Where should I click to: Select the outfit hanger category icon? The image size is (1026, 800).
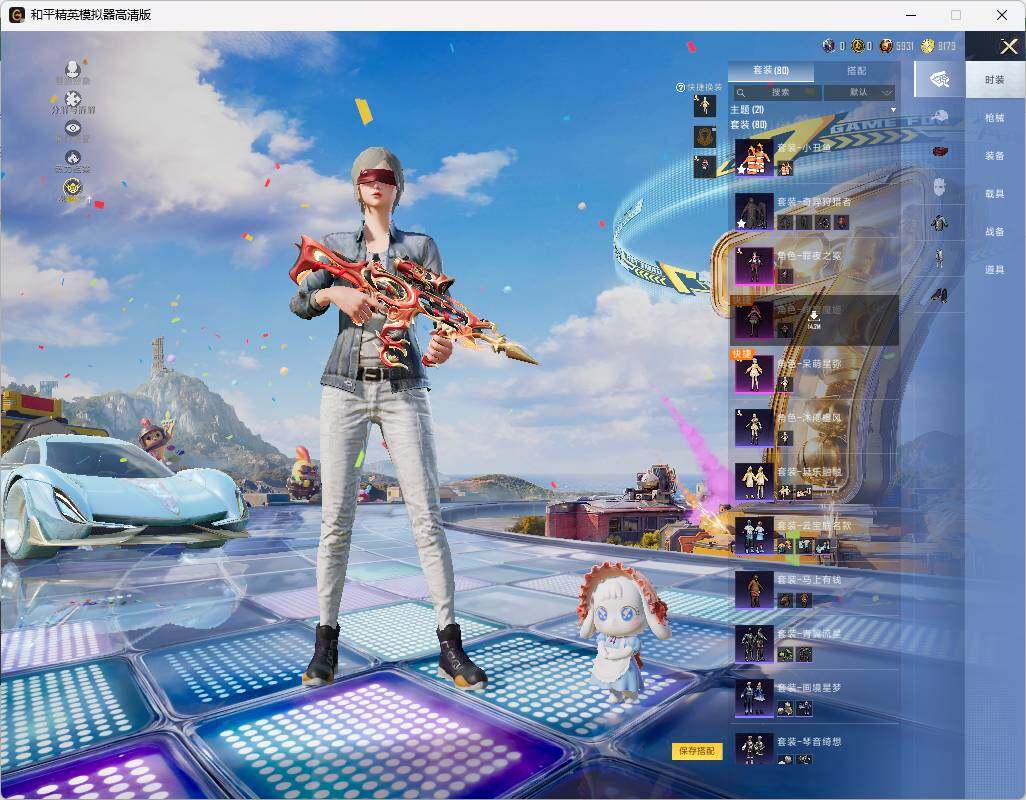point(940,79)
